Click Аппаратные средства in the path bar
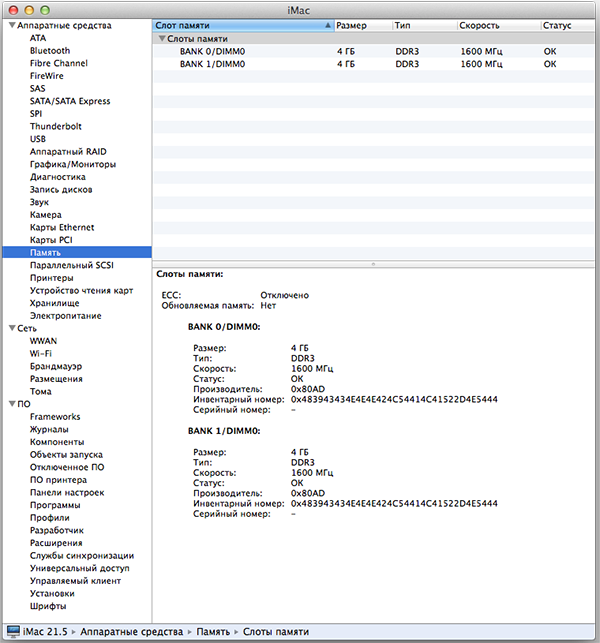The height and width of the screenshot is (643, 600). (x=132, y=632)
